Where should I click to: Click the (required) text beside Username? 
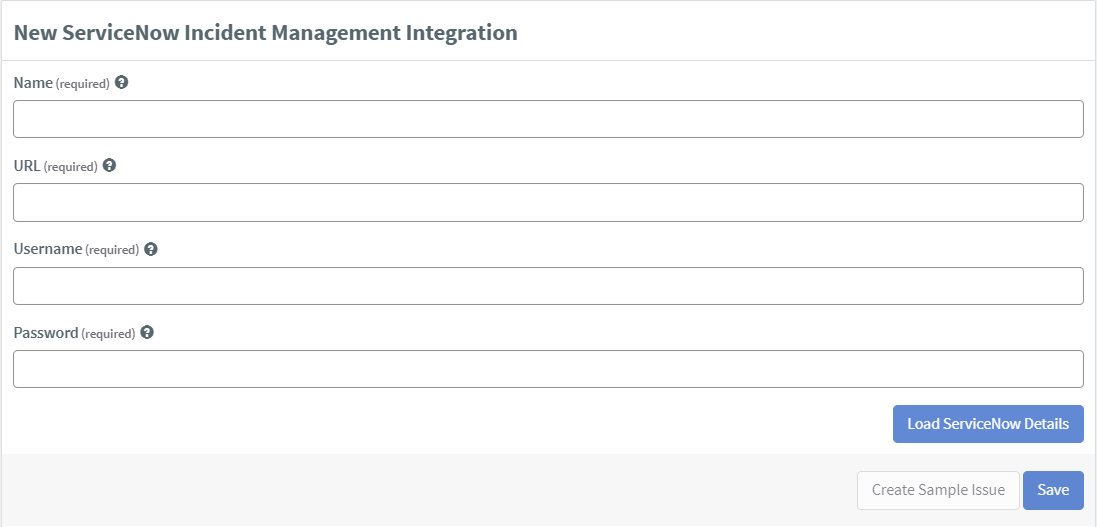coord(112,251)
